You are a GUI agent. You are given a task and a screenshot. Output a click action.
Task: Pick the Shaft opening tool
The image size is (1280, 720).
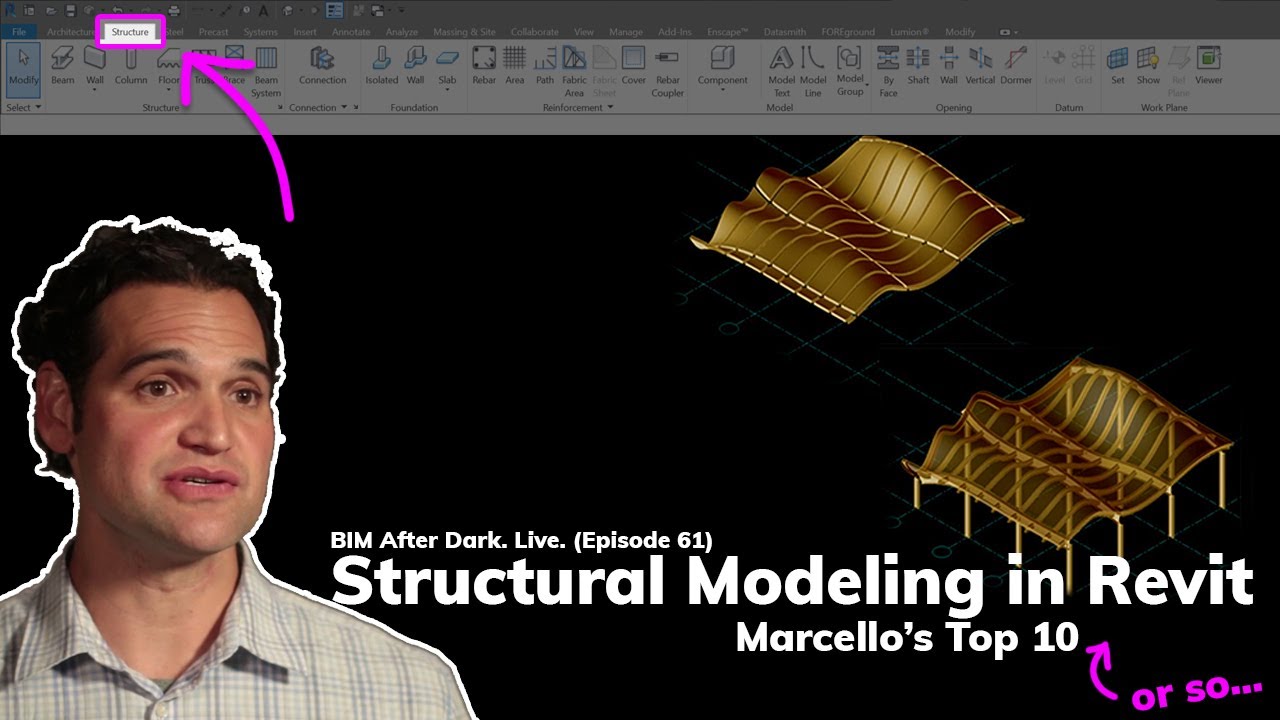[x=918, y=65]
